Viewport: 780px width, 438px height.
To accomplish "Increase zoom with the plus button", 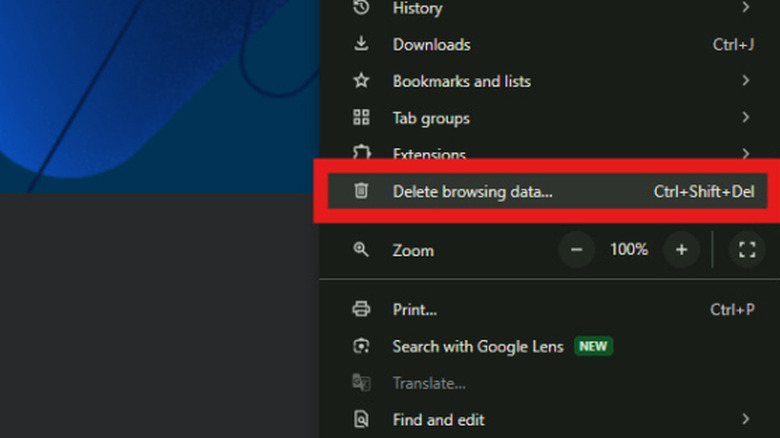I will [x=681, y=250].
